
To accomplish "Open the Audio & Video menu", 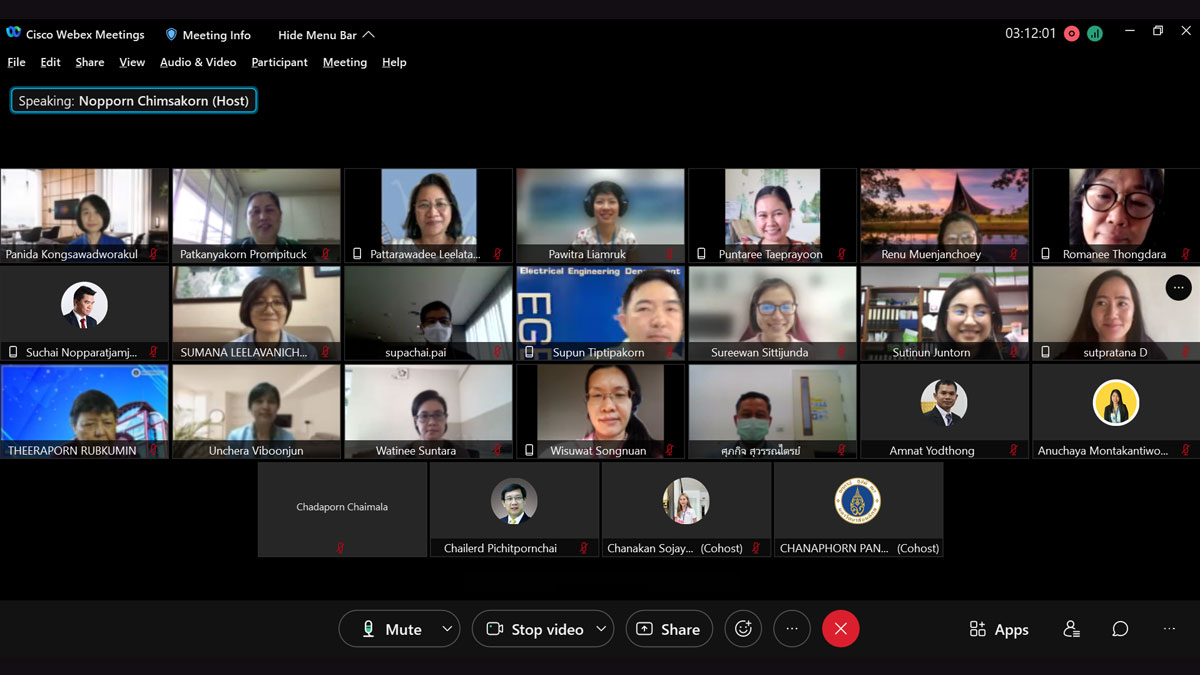I will point(198,62).
